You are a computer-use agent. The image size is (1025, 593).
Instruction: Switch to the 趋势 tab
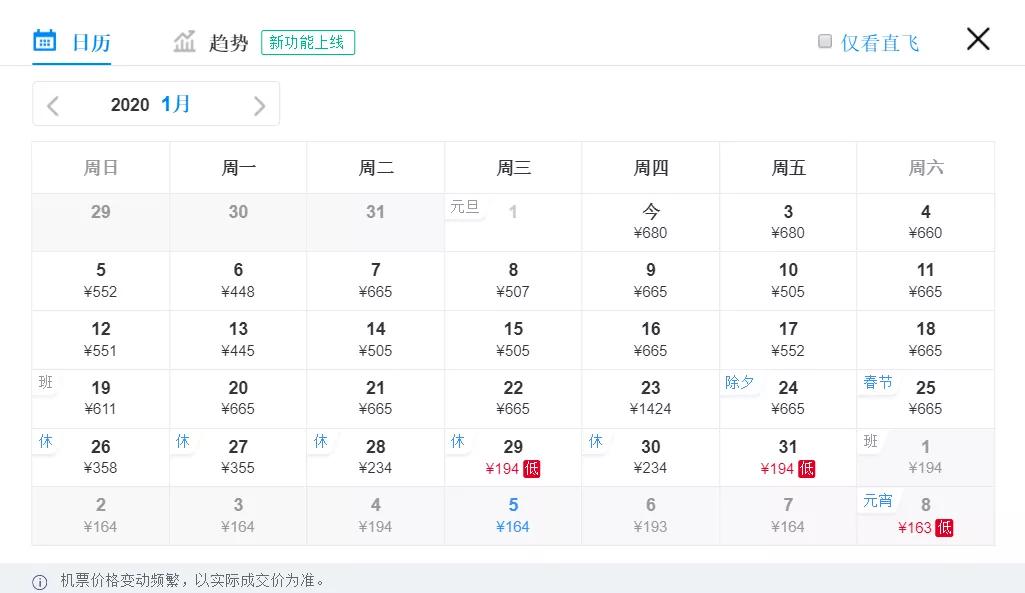point(228,43)
